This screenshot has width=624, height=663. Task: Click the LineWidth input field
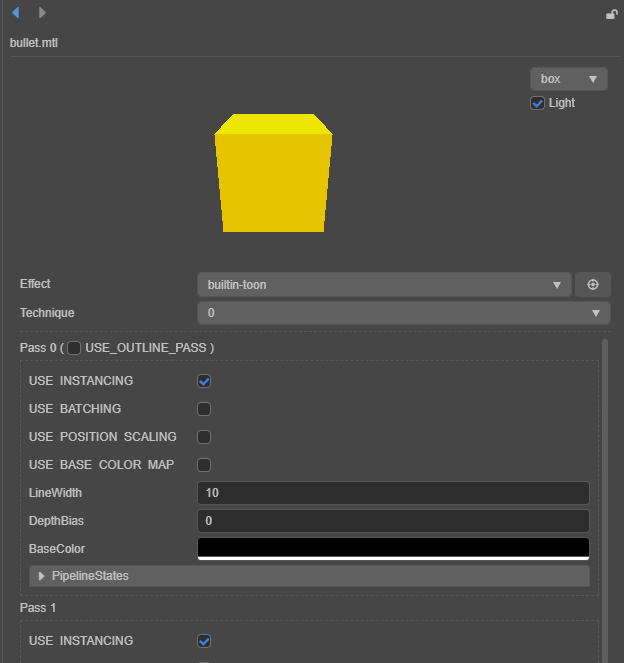point(393,493)
